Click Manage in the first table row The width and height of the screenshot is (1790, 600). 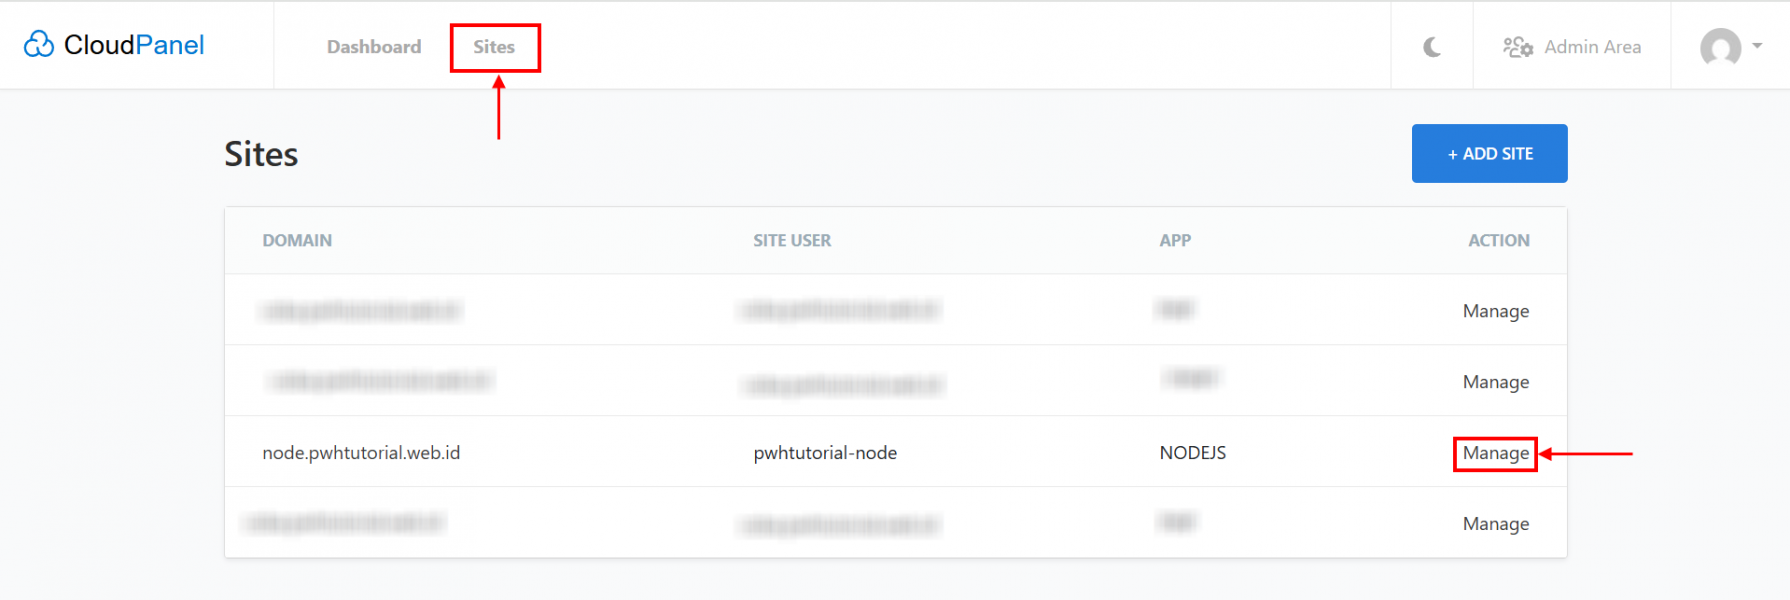pos(1495,311)
